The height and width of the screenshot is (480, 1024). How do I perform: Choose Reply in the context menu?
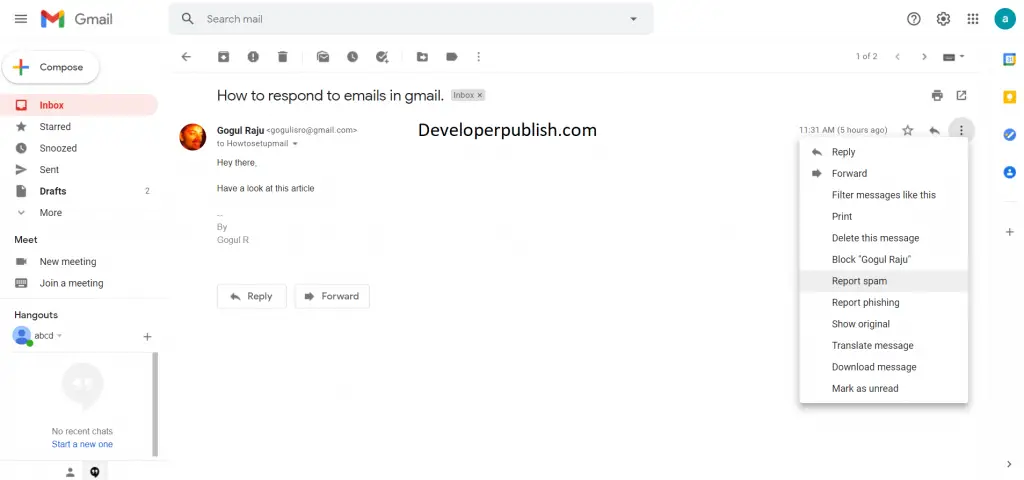tap(884, 152)
